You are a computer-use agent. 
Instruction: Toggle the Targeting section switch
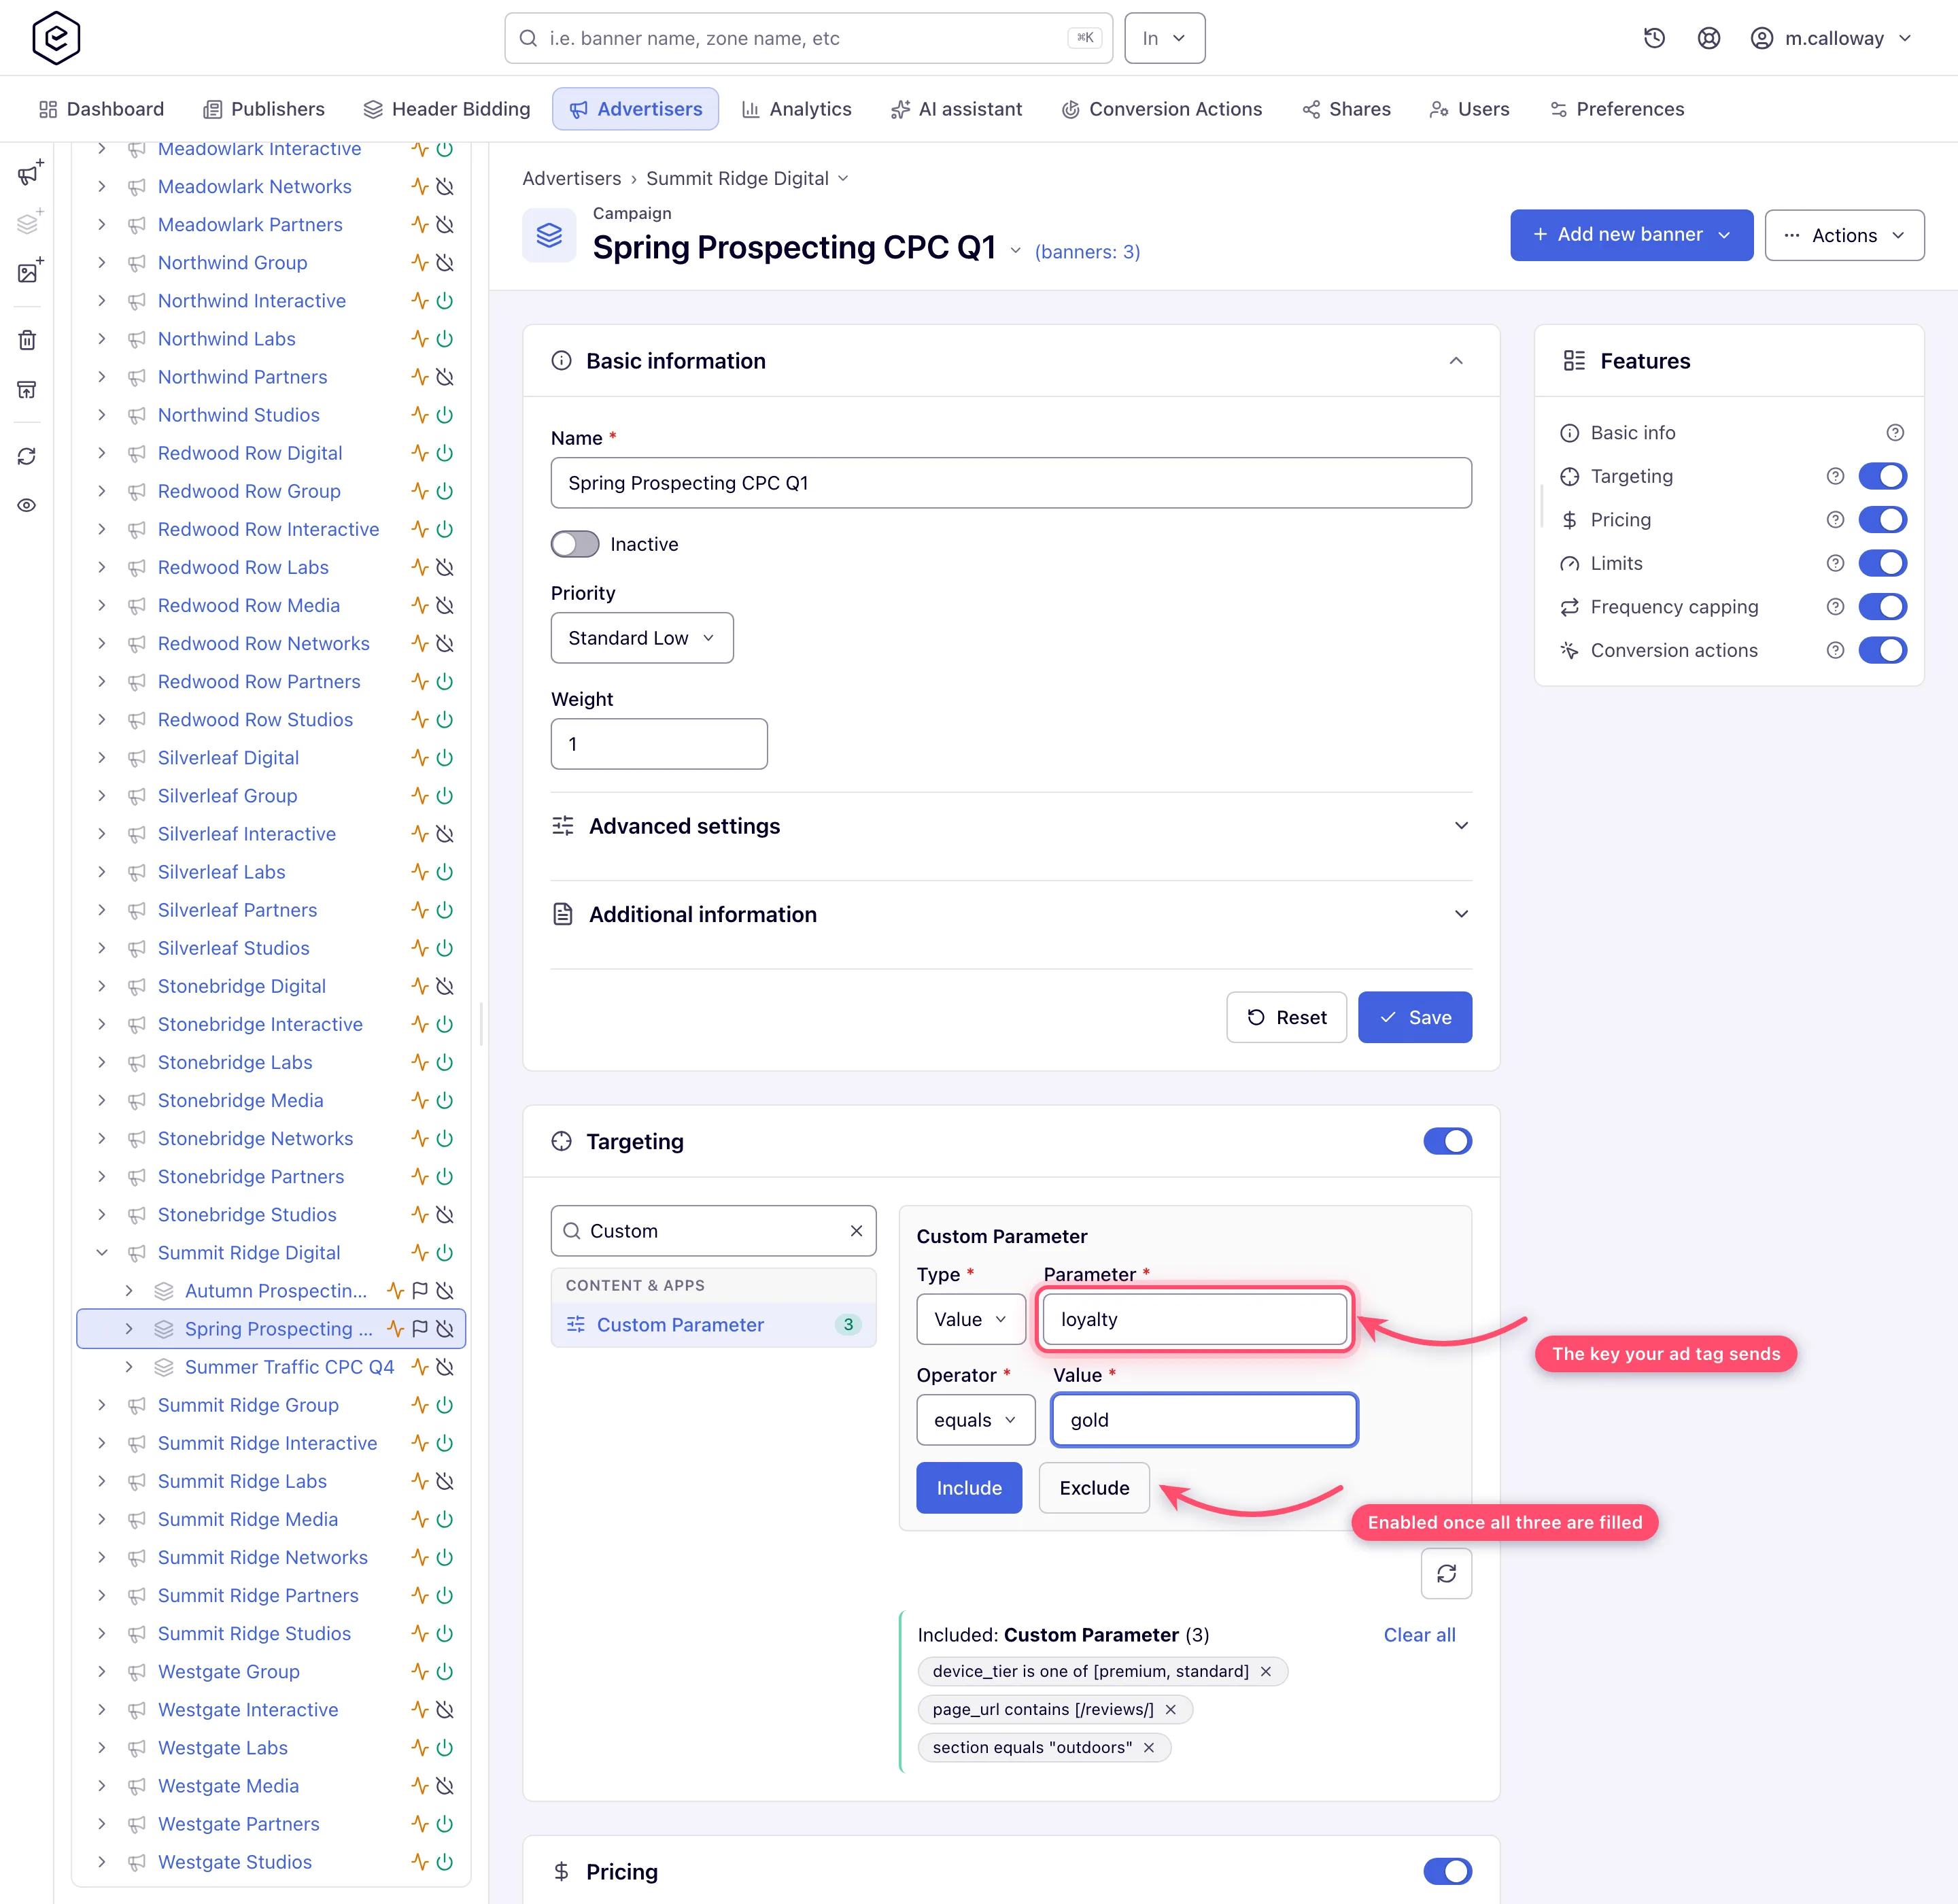1447,1141
